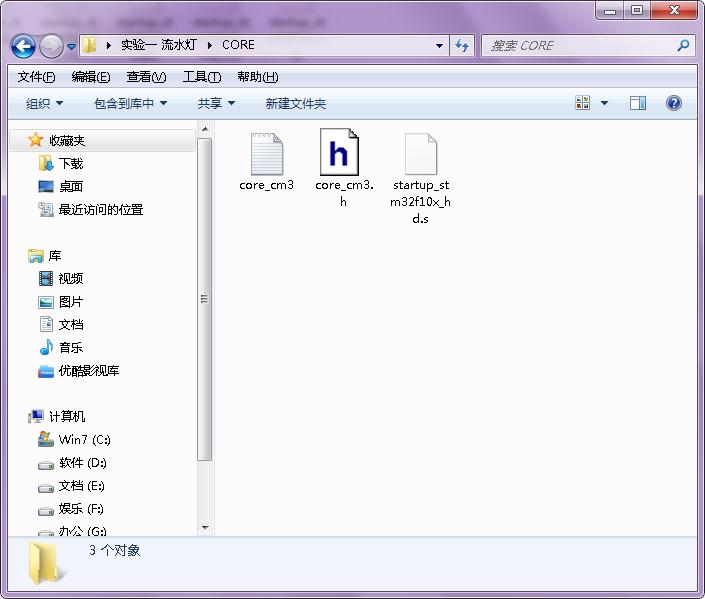
Task: Select 收藏夹 in navigation pane
Action: [67, 141]
